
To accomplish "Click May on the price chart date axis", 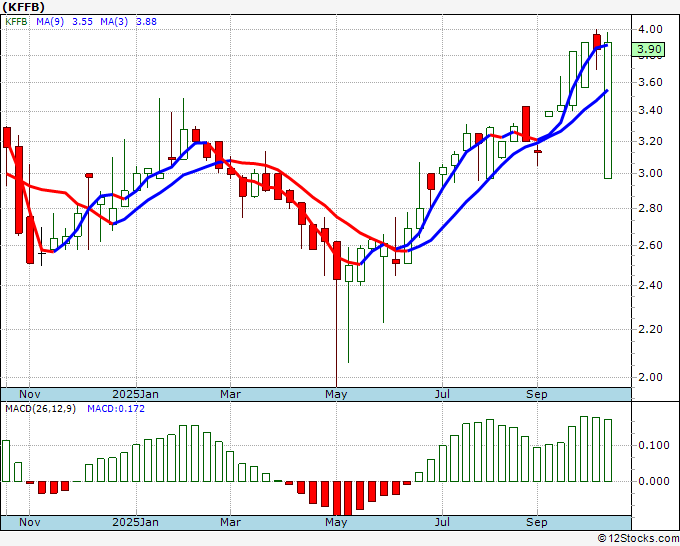I will pos(336,394).
